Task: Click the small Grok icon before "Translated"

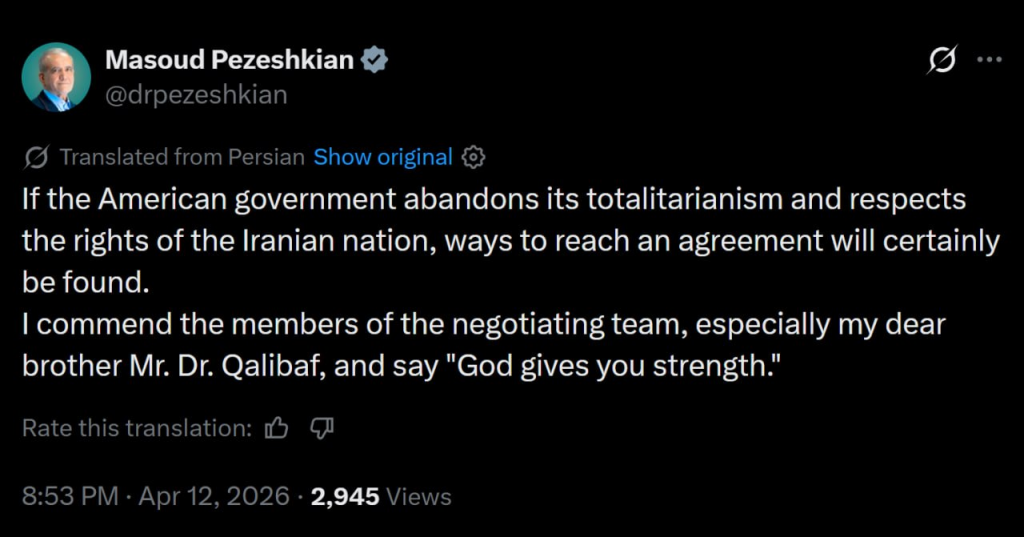Action: pos(36,157)
